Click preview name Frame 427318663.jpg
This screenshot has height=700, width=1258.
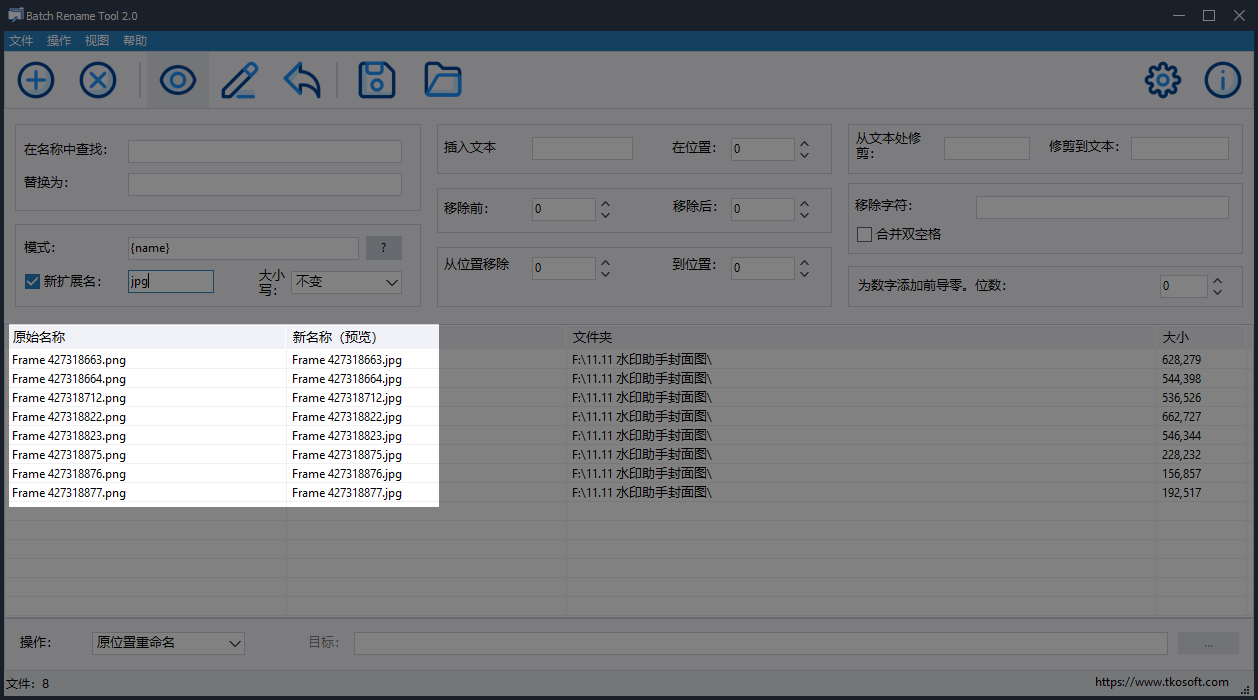(347, 360)
